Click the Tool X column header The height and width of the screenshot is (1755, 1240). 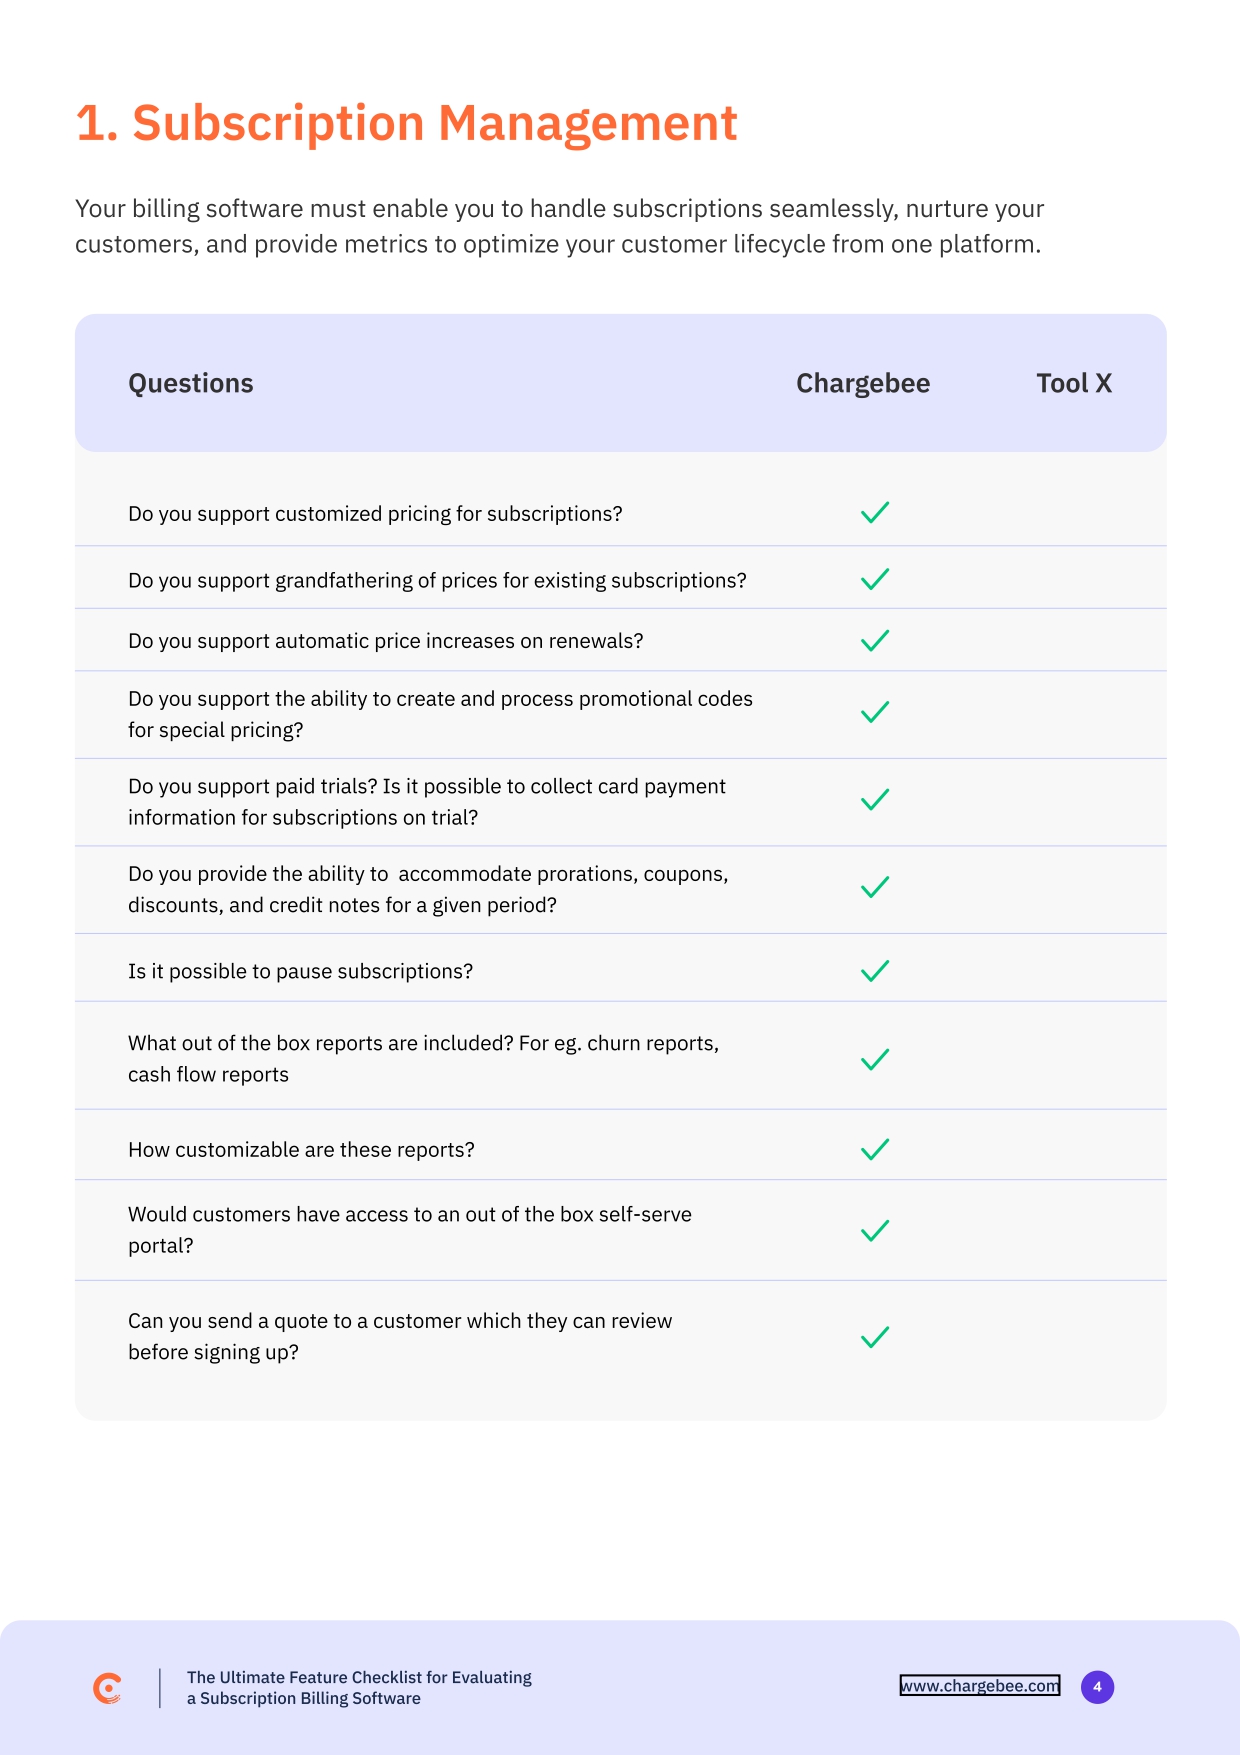pyautogui.click(x=1074, y=384)
